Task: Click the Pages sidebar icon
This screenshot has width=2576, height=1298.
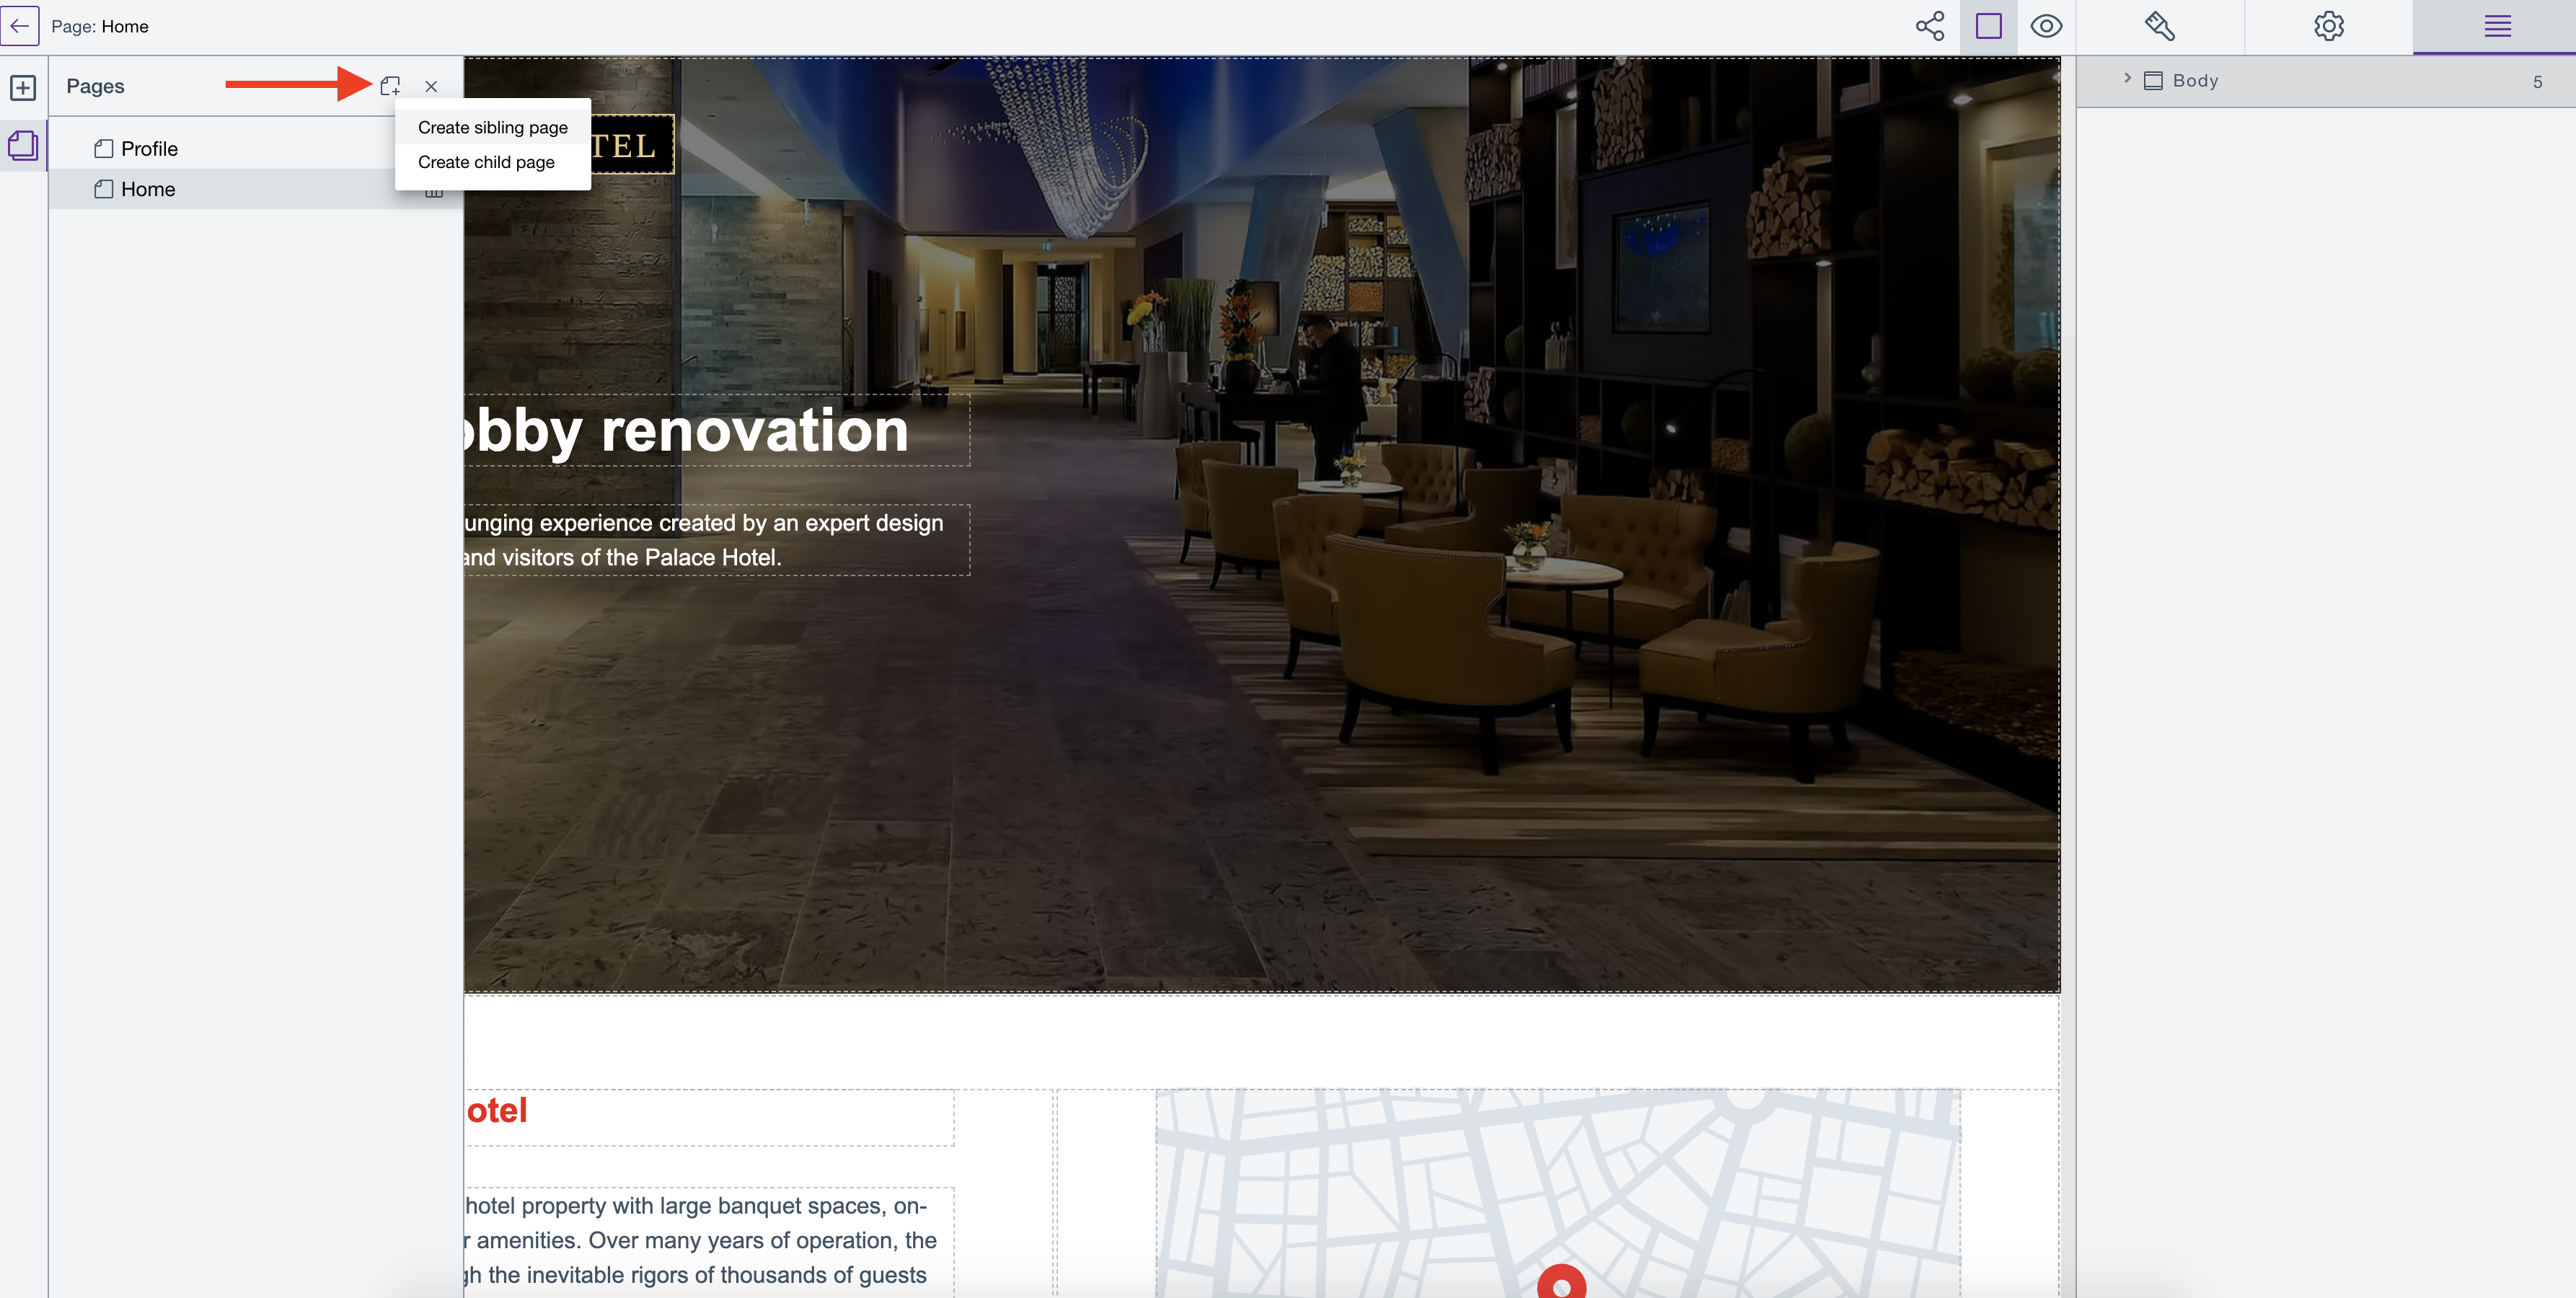Action: point(23,146)
